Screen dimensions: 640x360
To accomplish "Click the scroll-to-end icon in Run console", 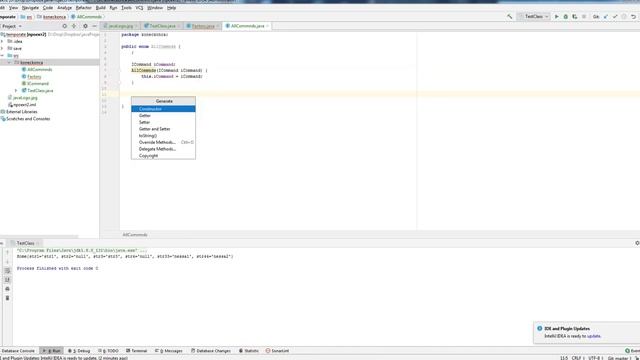I will pyautogui.click(x=7, y=280).
